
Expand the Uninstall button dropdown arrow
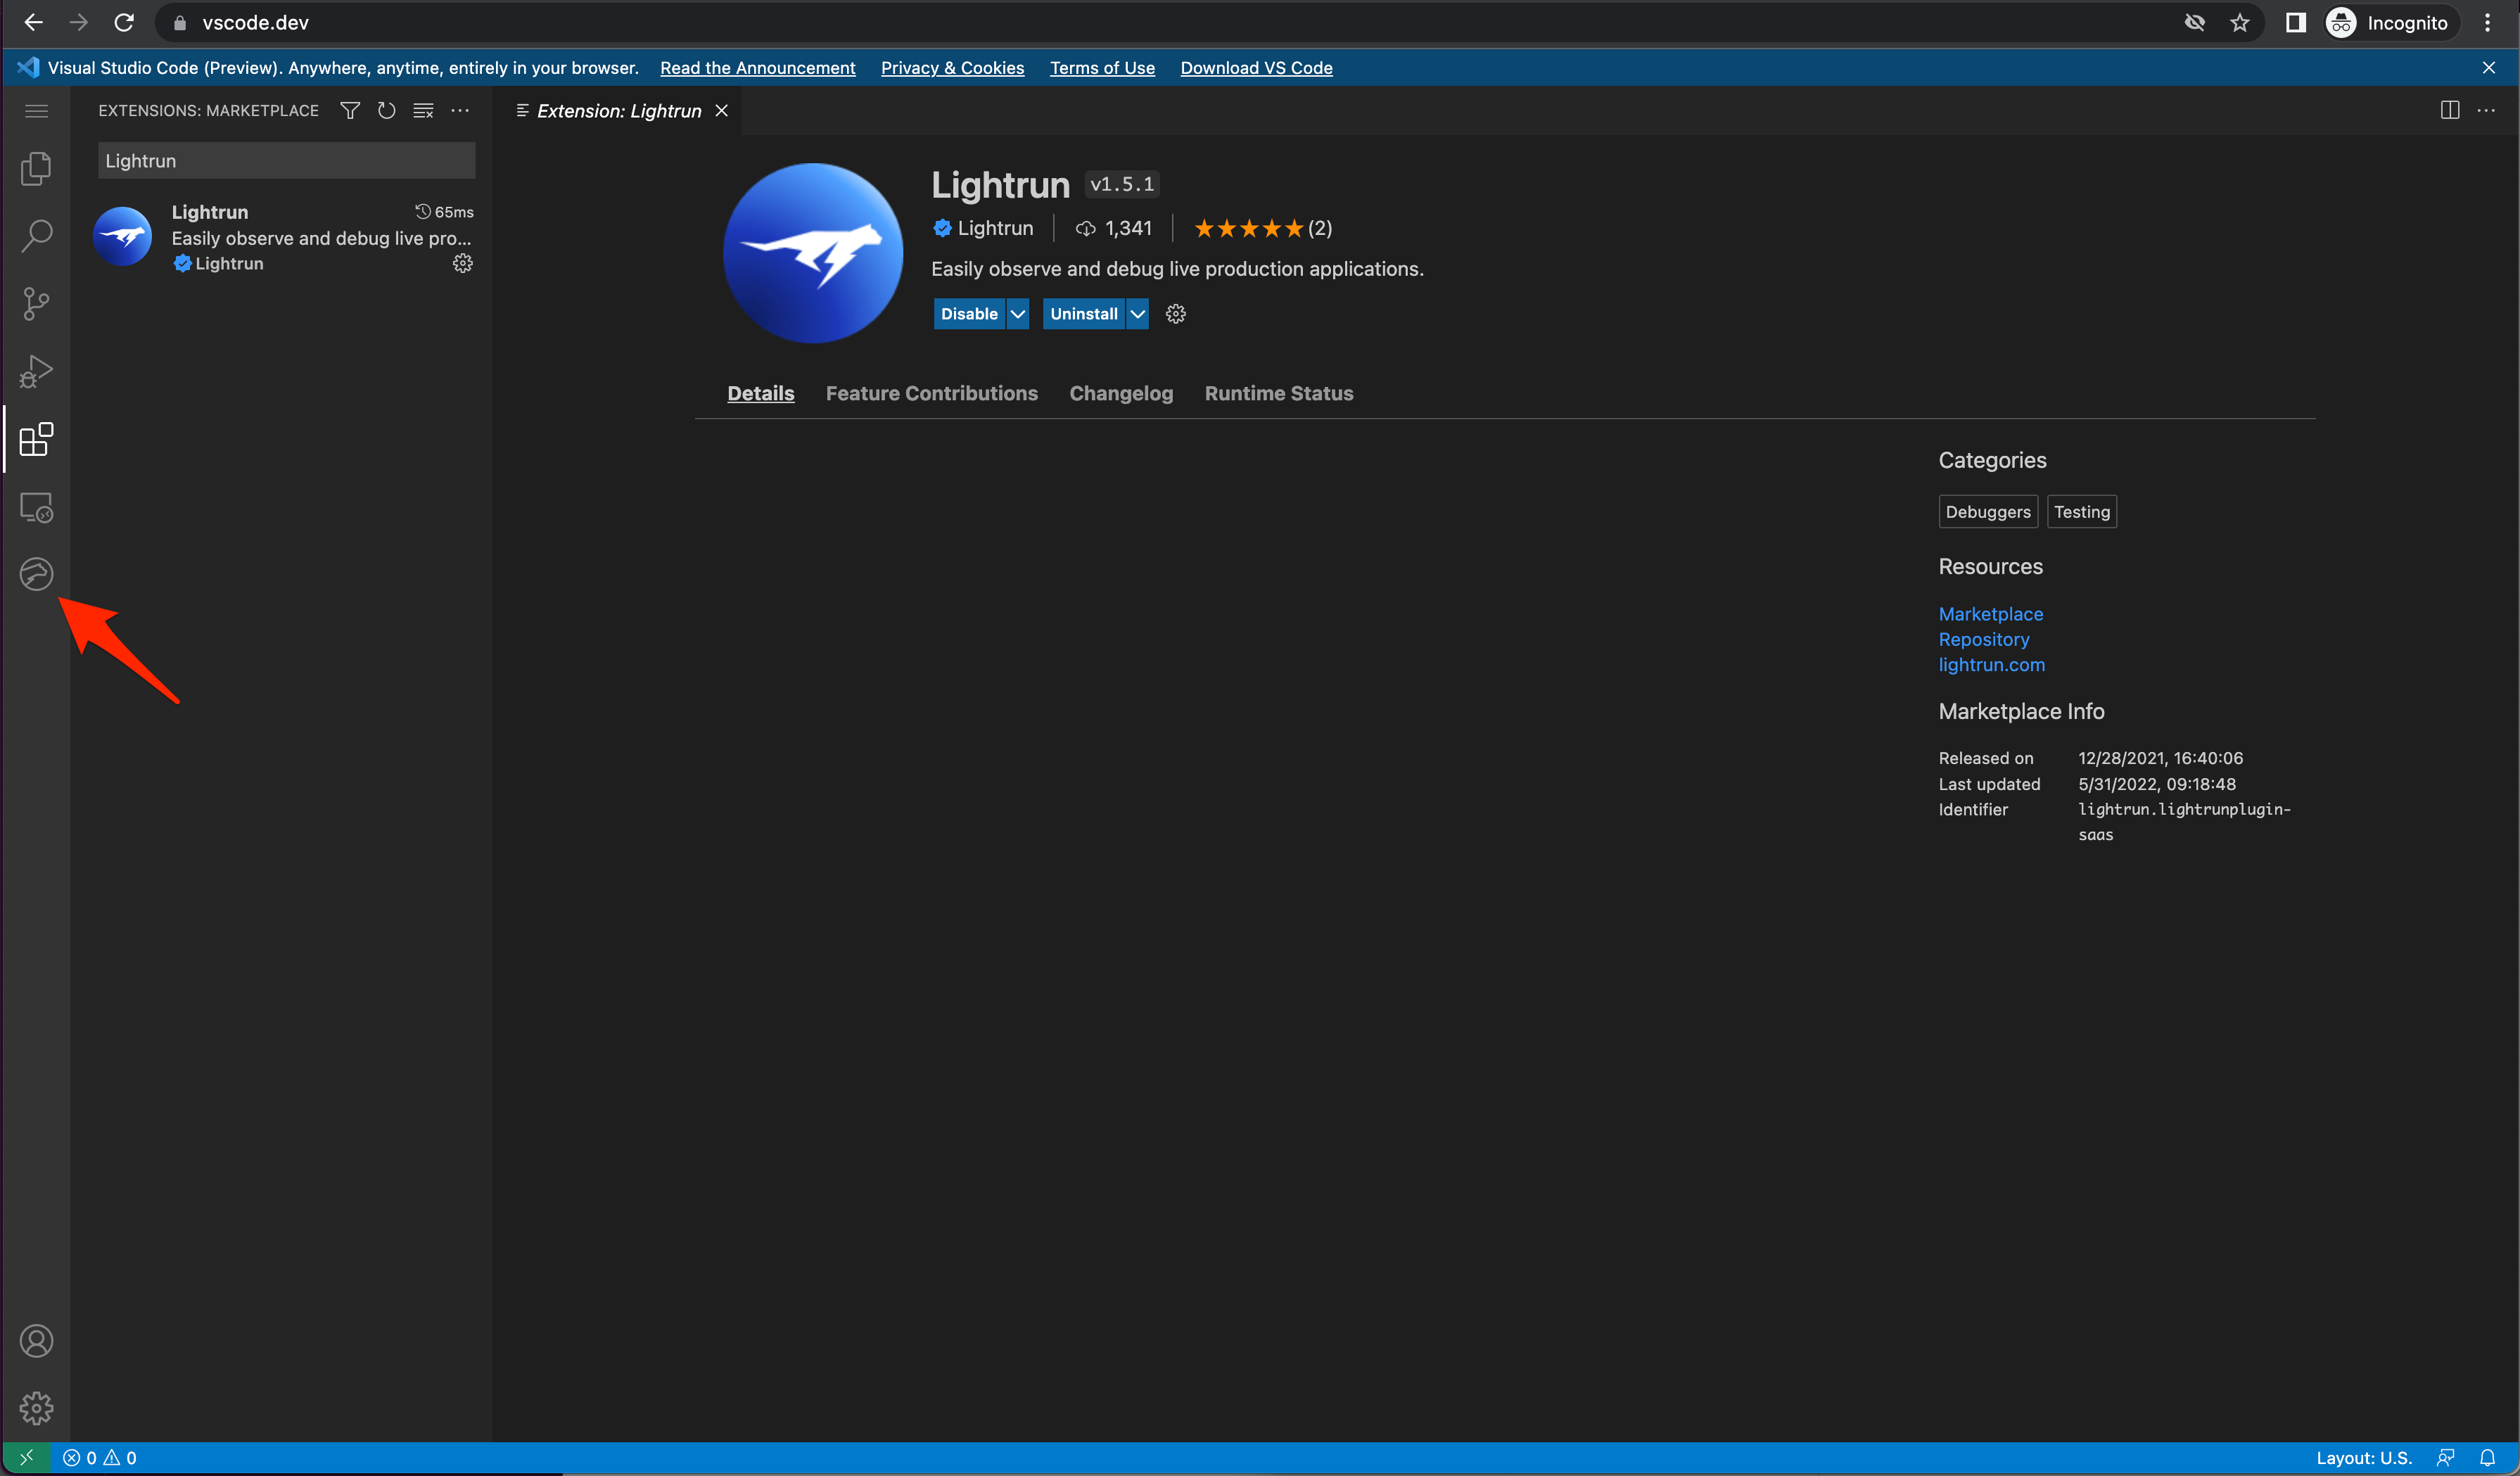click(x=1137, y=314)
